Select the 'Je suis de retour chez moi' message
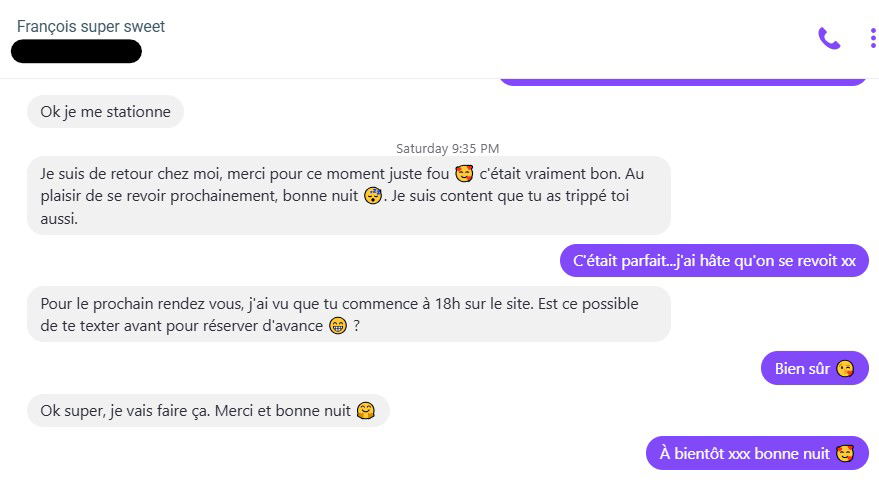The image size is (879, 481). pyautogui.click(x=349, y=196)
